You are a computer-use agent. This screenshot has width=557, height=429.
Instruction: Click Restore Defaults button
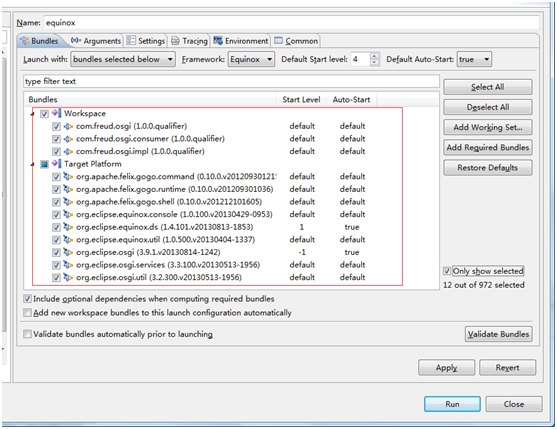tap(488, 168)
